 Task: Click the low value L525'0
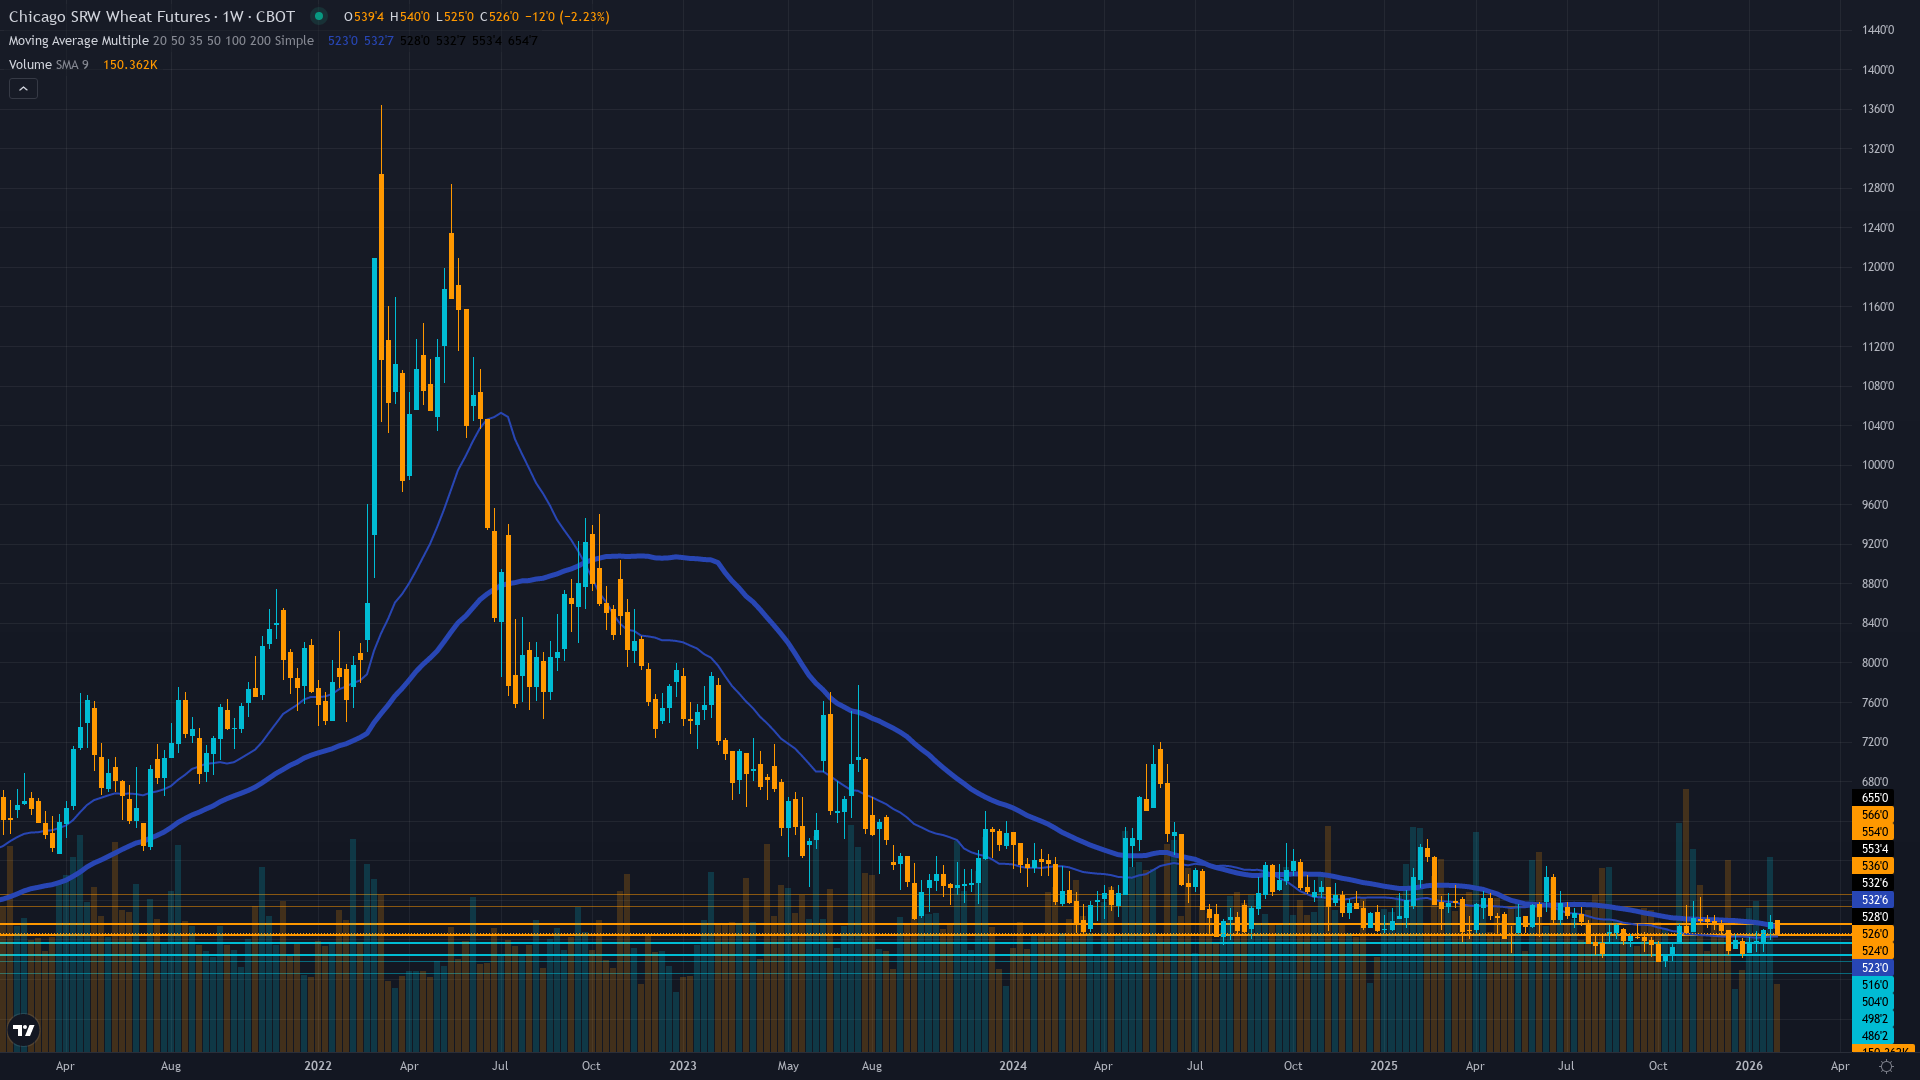click(455, 17)
